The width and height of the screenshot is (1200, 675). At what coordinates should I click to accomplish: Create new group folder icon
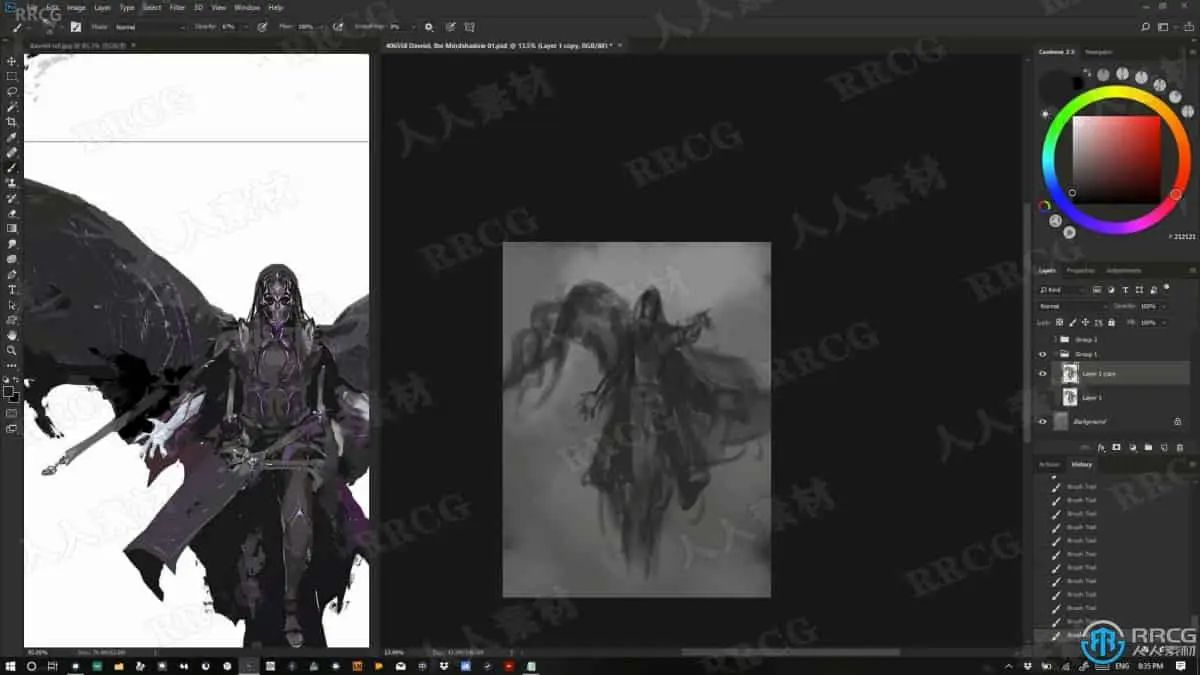coord(1148,447)
